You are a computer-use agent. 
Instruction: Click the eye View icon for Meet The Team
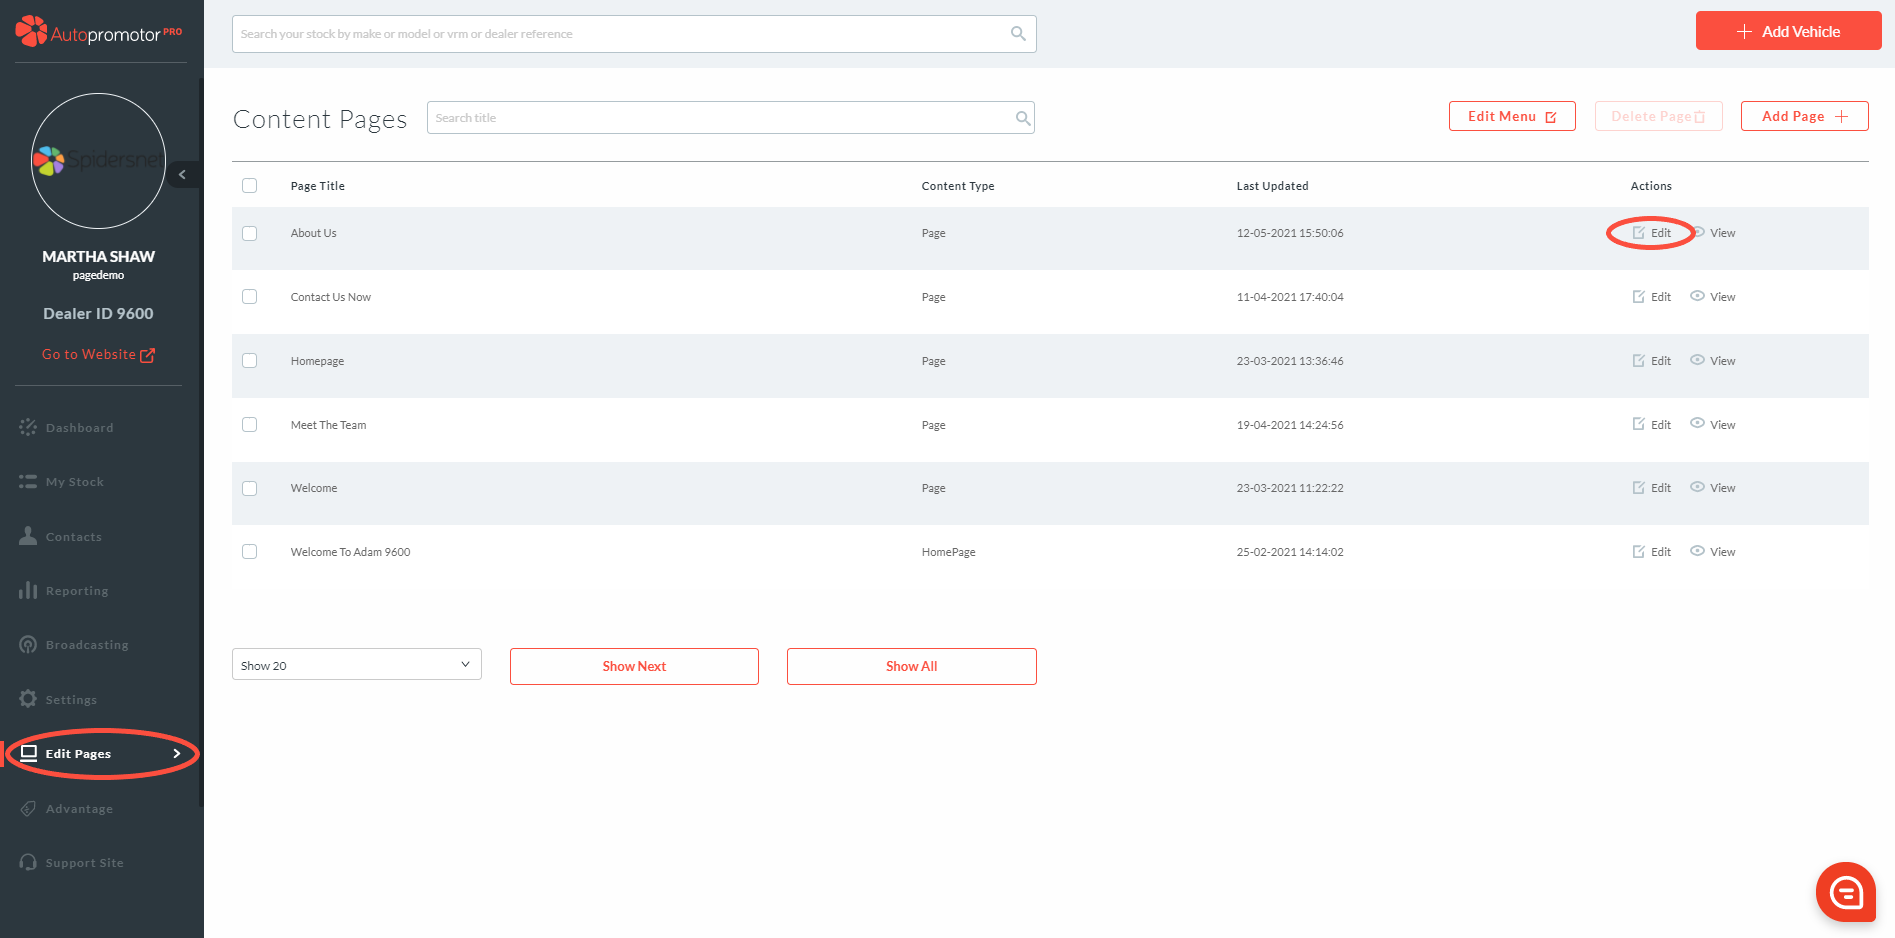click(x=1697, y=423)
